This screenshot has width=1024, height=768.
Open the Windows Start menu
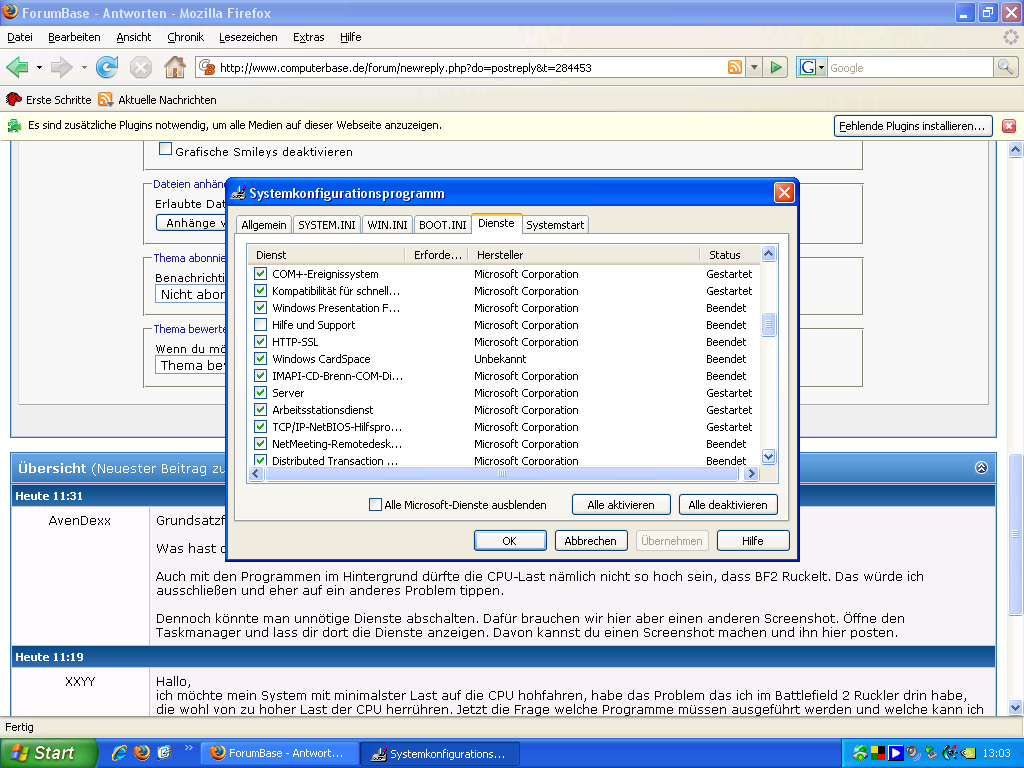(47, 753)
